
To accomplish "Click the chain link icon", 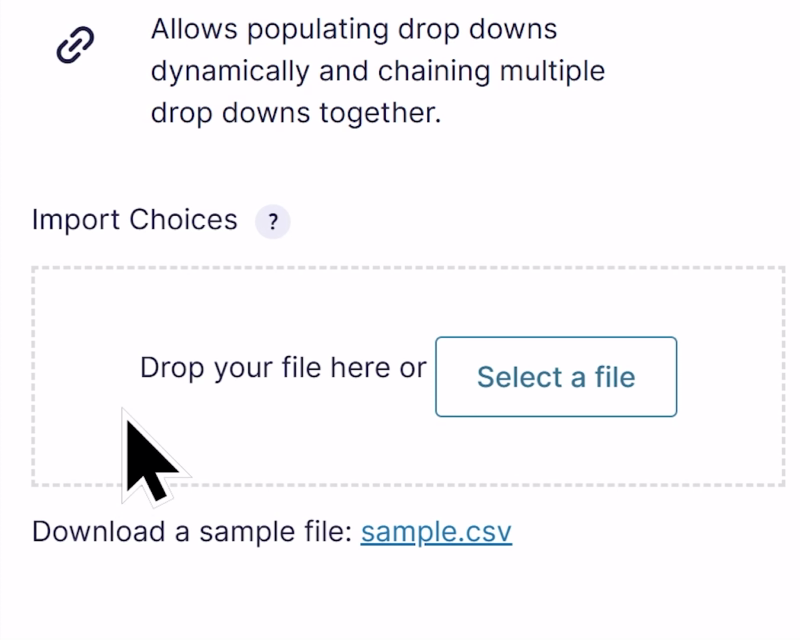I will (x=75, y=46).
